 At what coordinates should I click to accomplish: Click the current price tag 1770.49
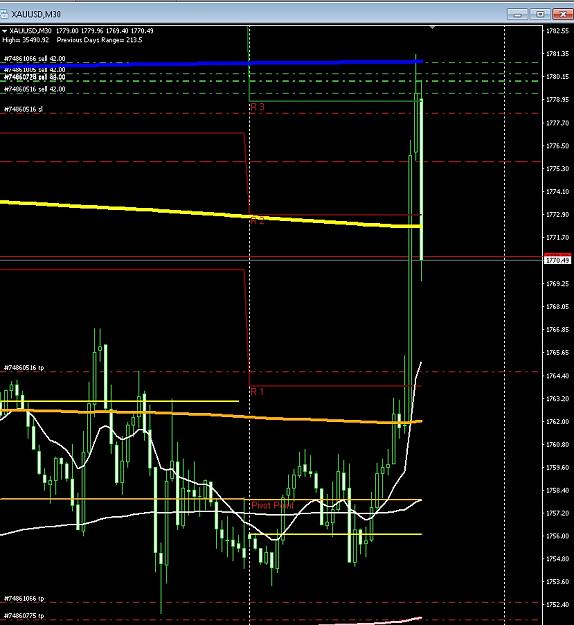(558, 260)
